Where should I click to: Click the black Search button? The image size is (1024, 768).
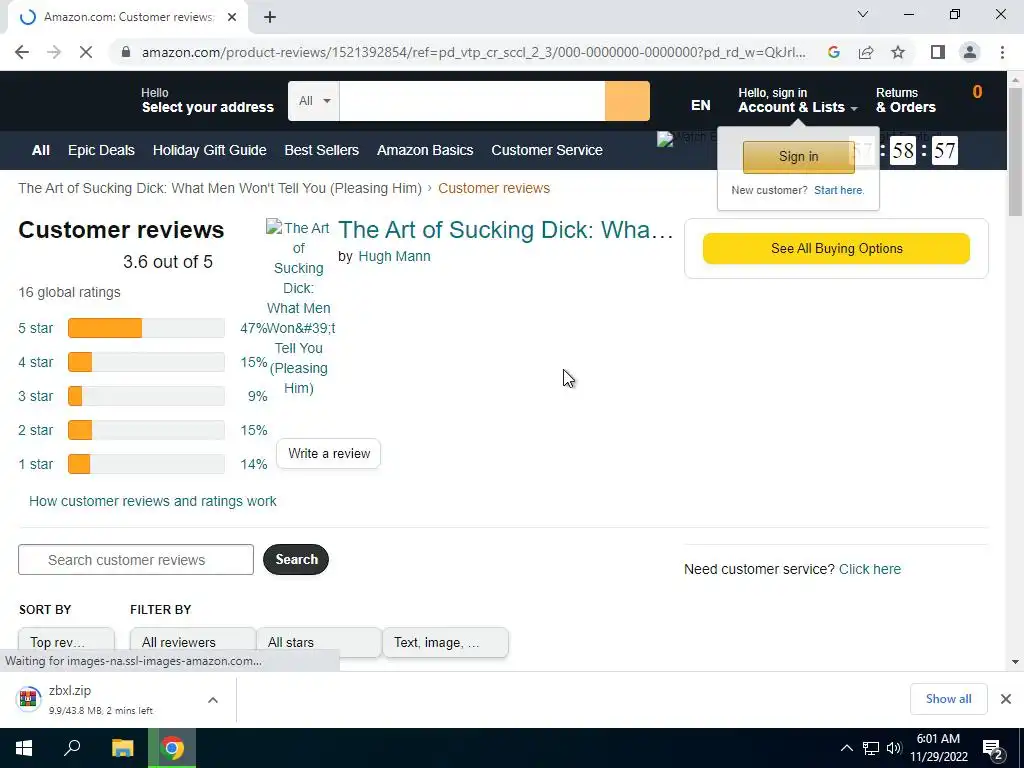(296, 559)
